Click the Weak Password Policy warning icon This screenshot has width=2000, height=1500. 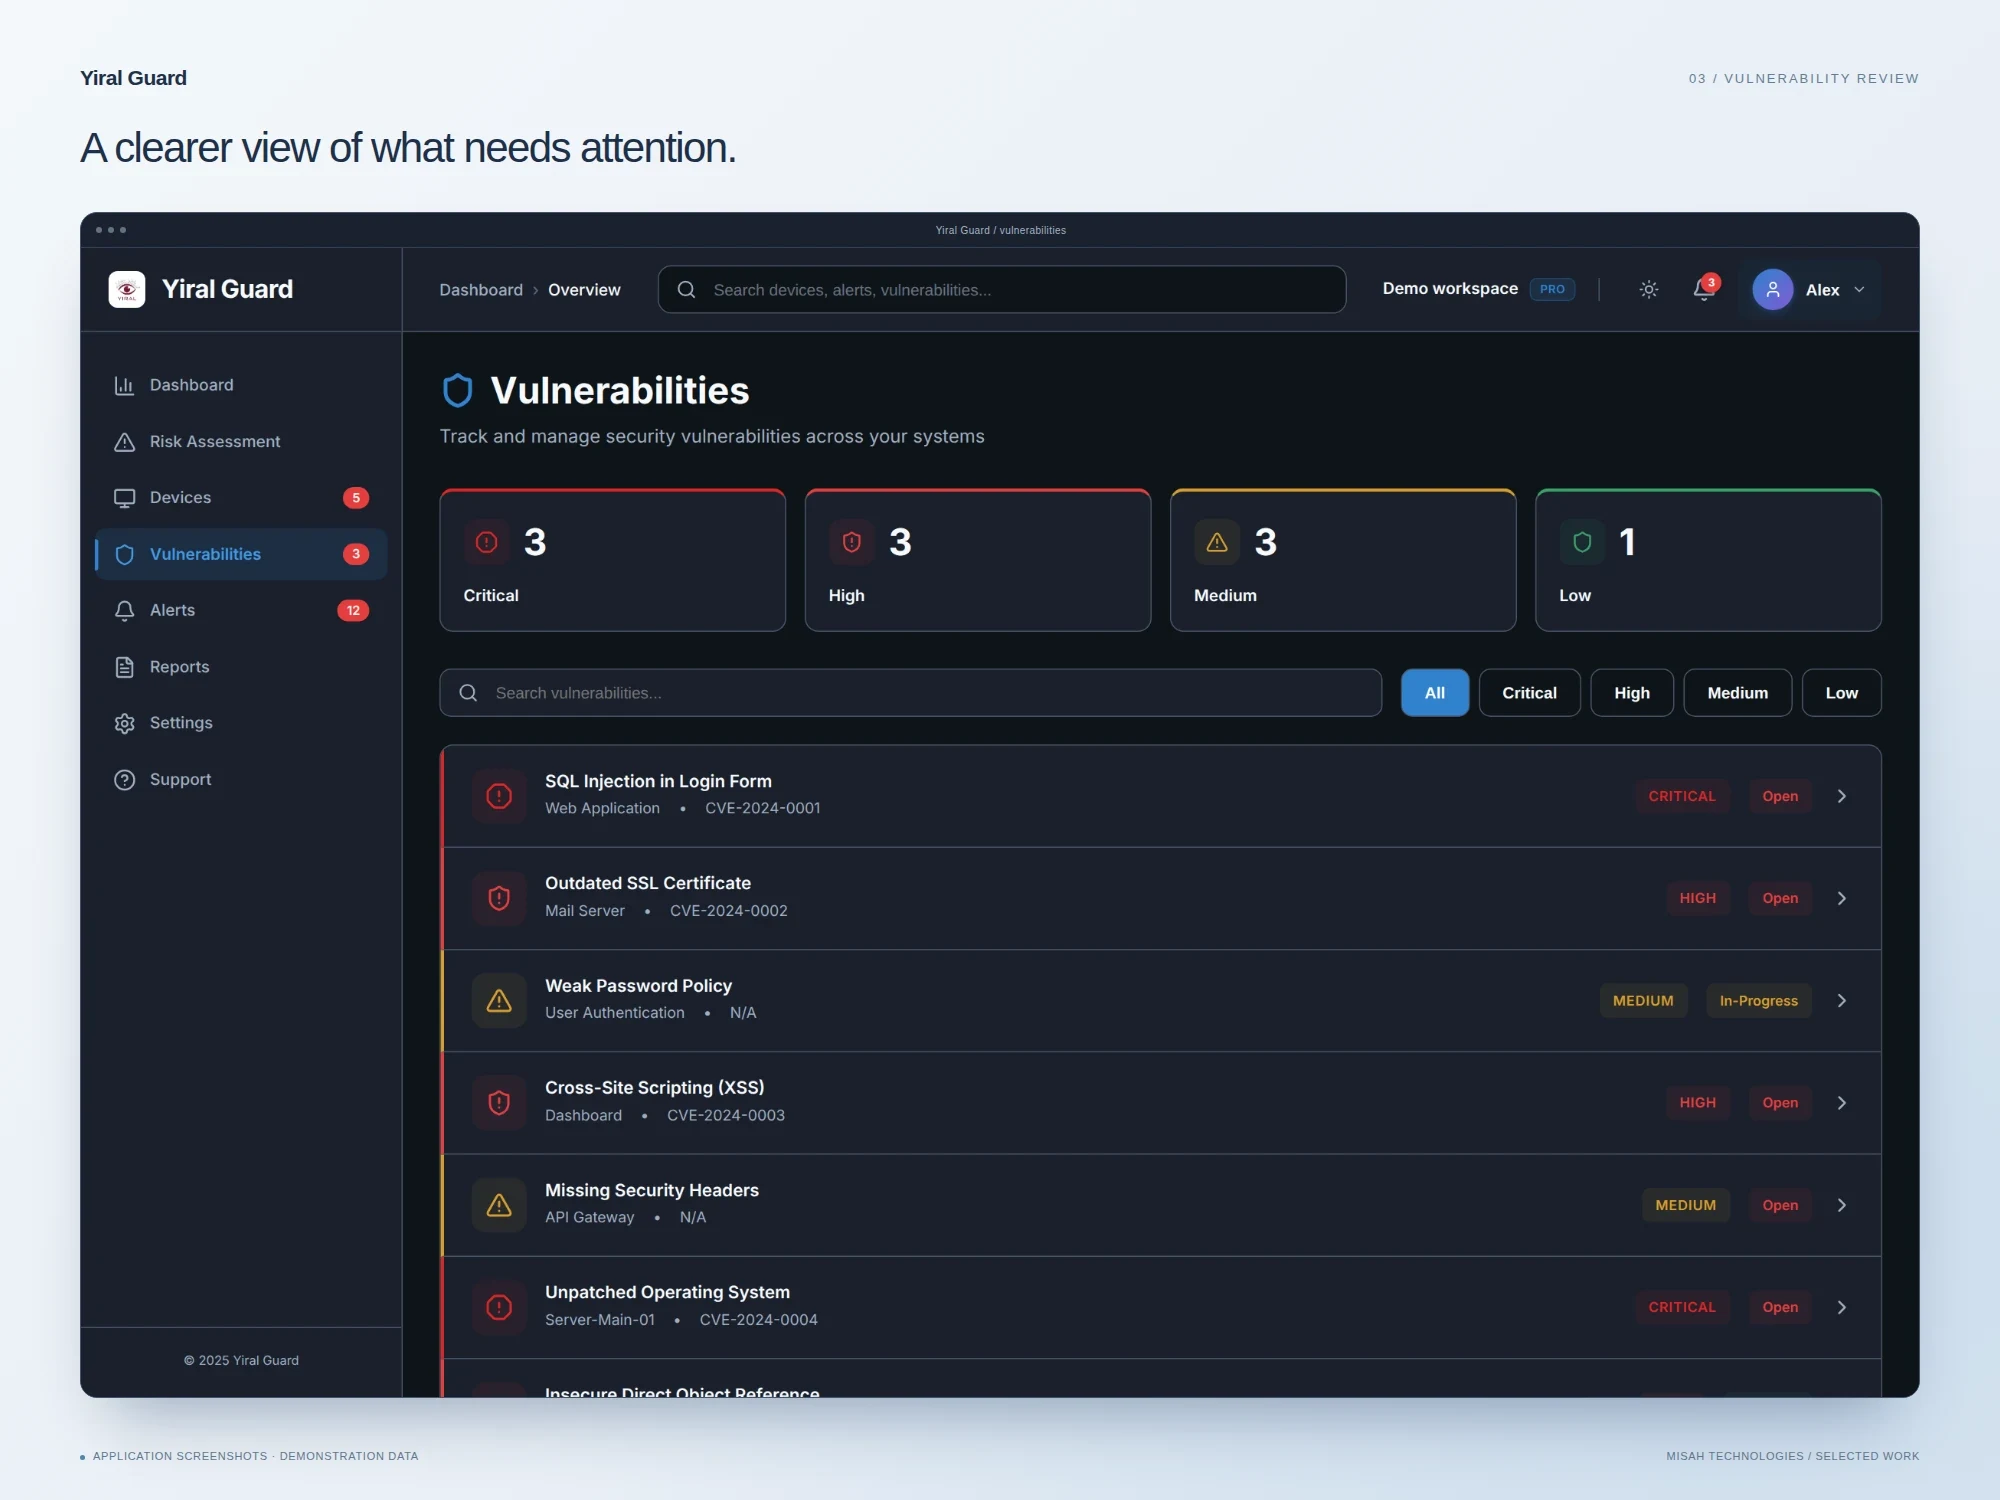pos(499,1000)
